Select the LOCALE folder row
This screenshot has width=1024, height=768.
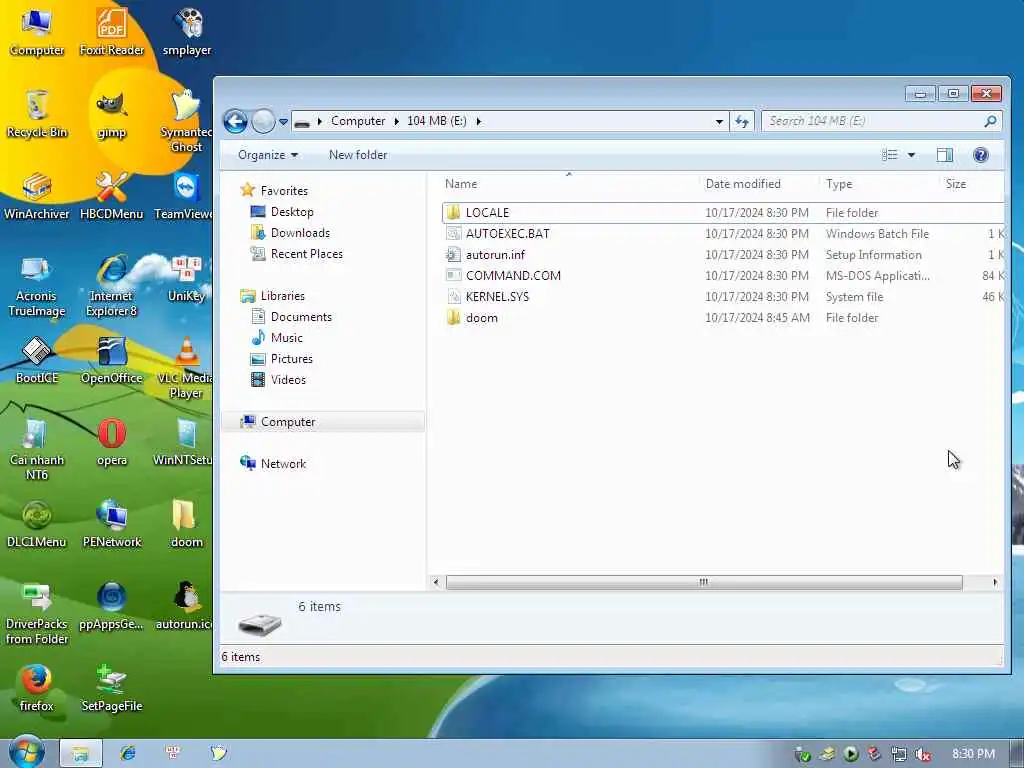(723, 213)
